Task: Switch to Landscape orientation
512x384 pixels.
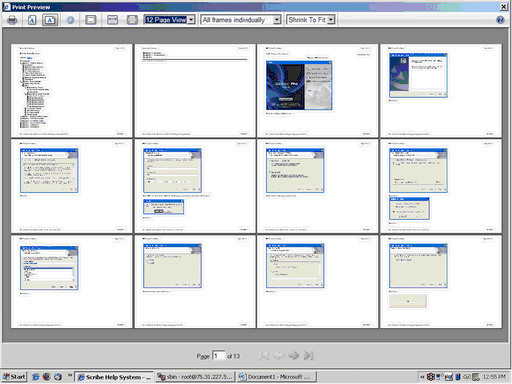Action: [50, 20]
